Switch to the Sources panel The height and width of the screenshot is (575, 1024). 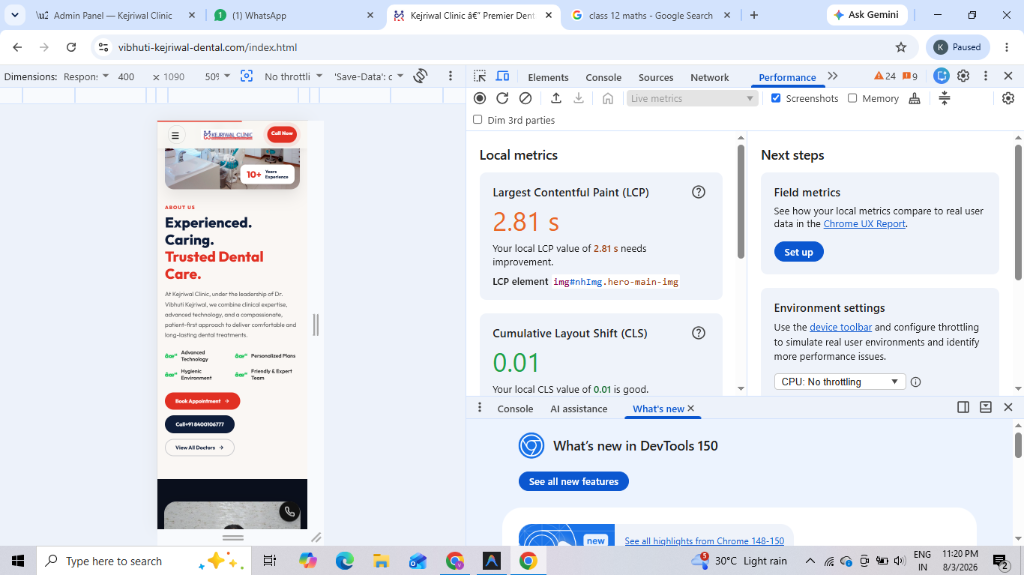click(656, 77)
